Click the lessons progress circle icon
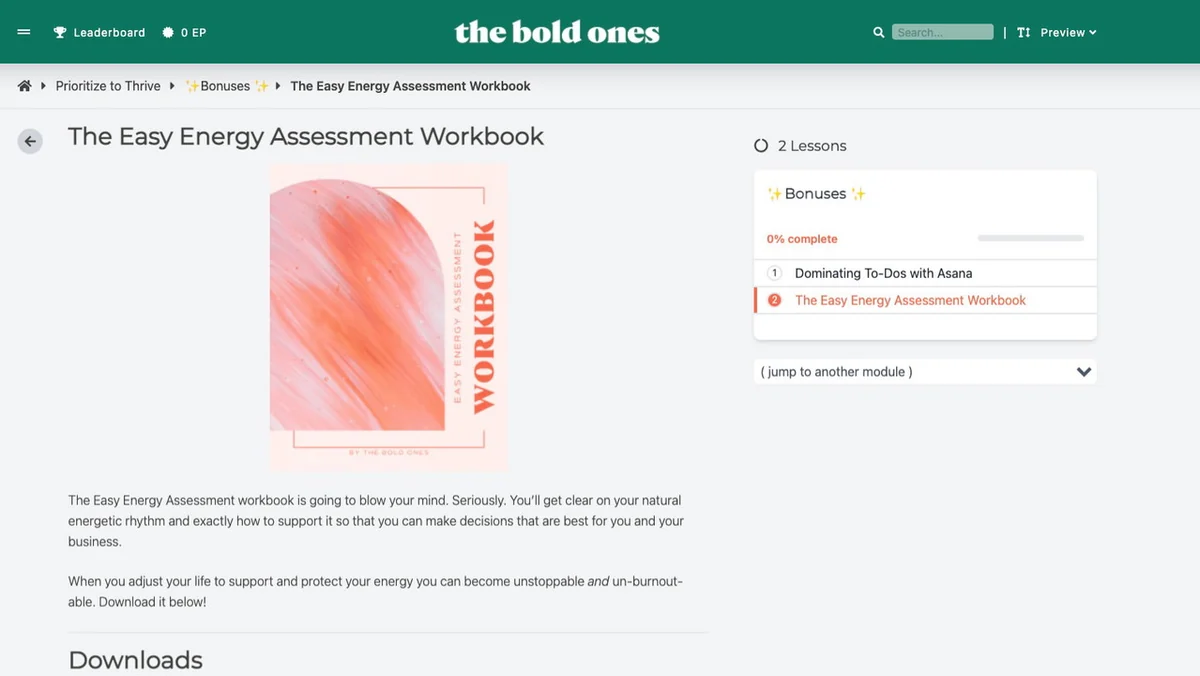This screenshot has height=676, width=1200. [x=761, y=146]
